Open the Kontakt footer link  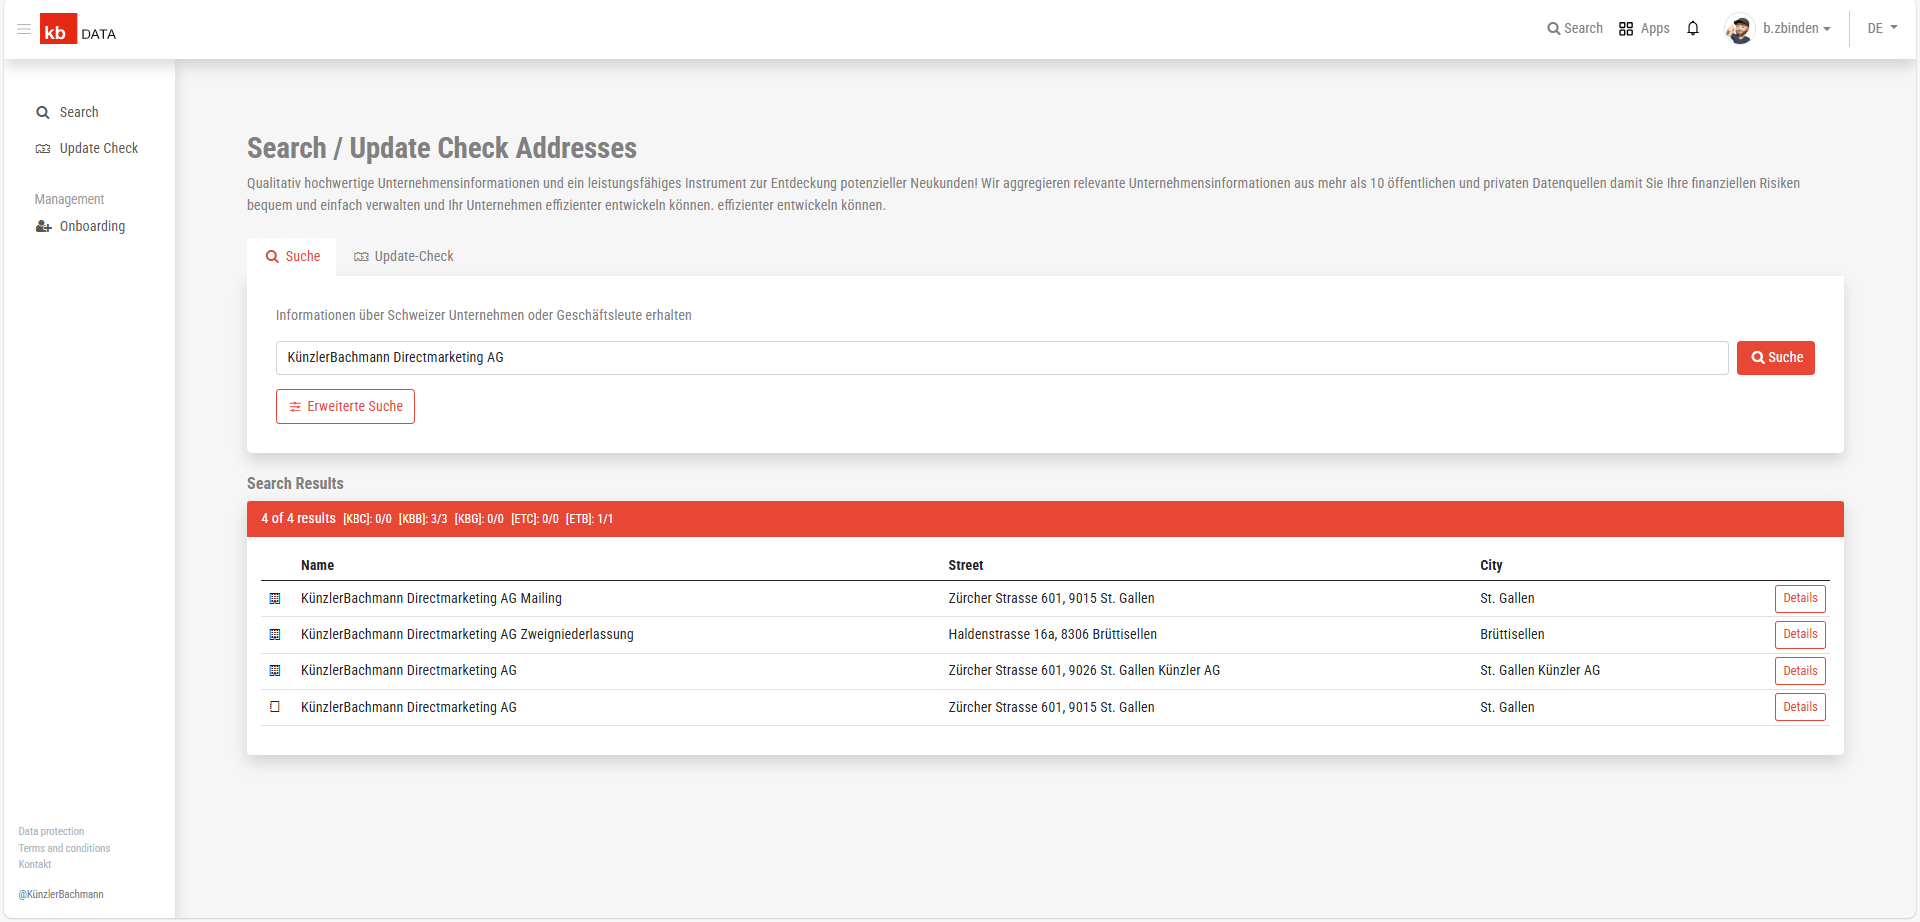coord(34,865)
